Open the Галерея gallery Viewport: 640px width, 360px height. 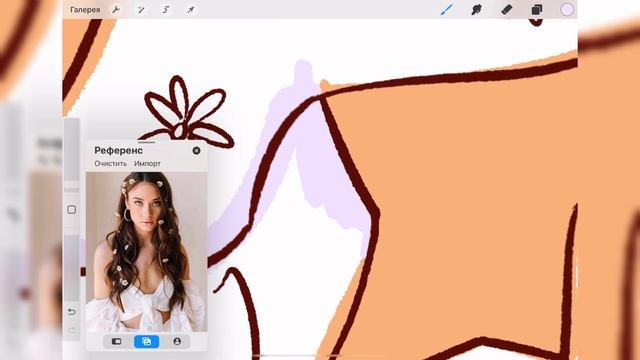(x=85, y=9)
